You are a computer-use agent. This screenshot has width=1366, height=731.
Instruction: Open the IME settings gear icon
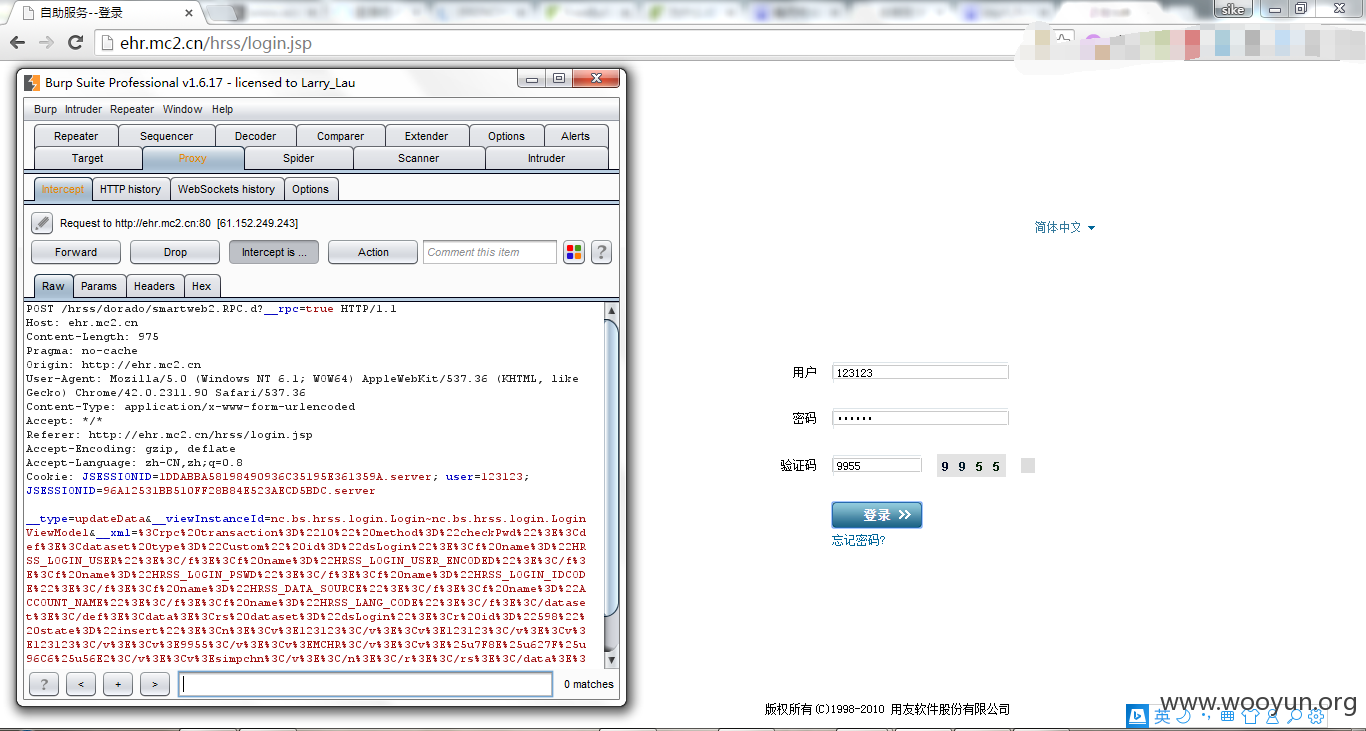pos(1317,716)
